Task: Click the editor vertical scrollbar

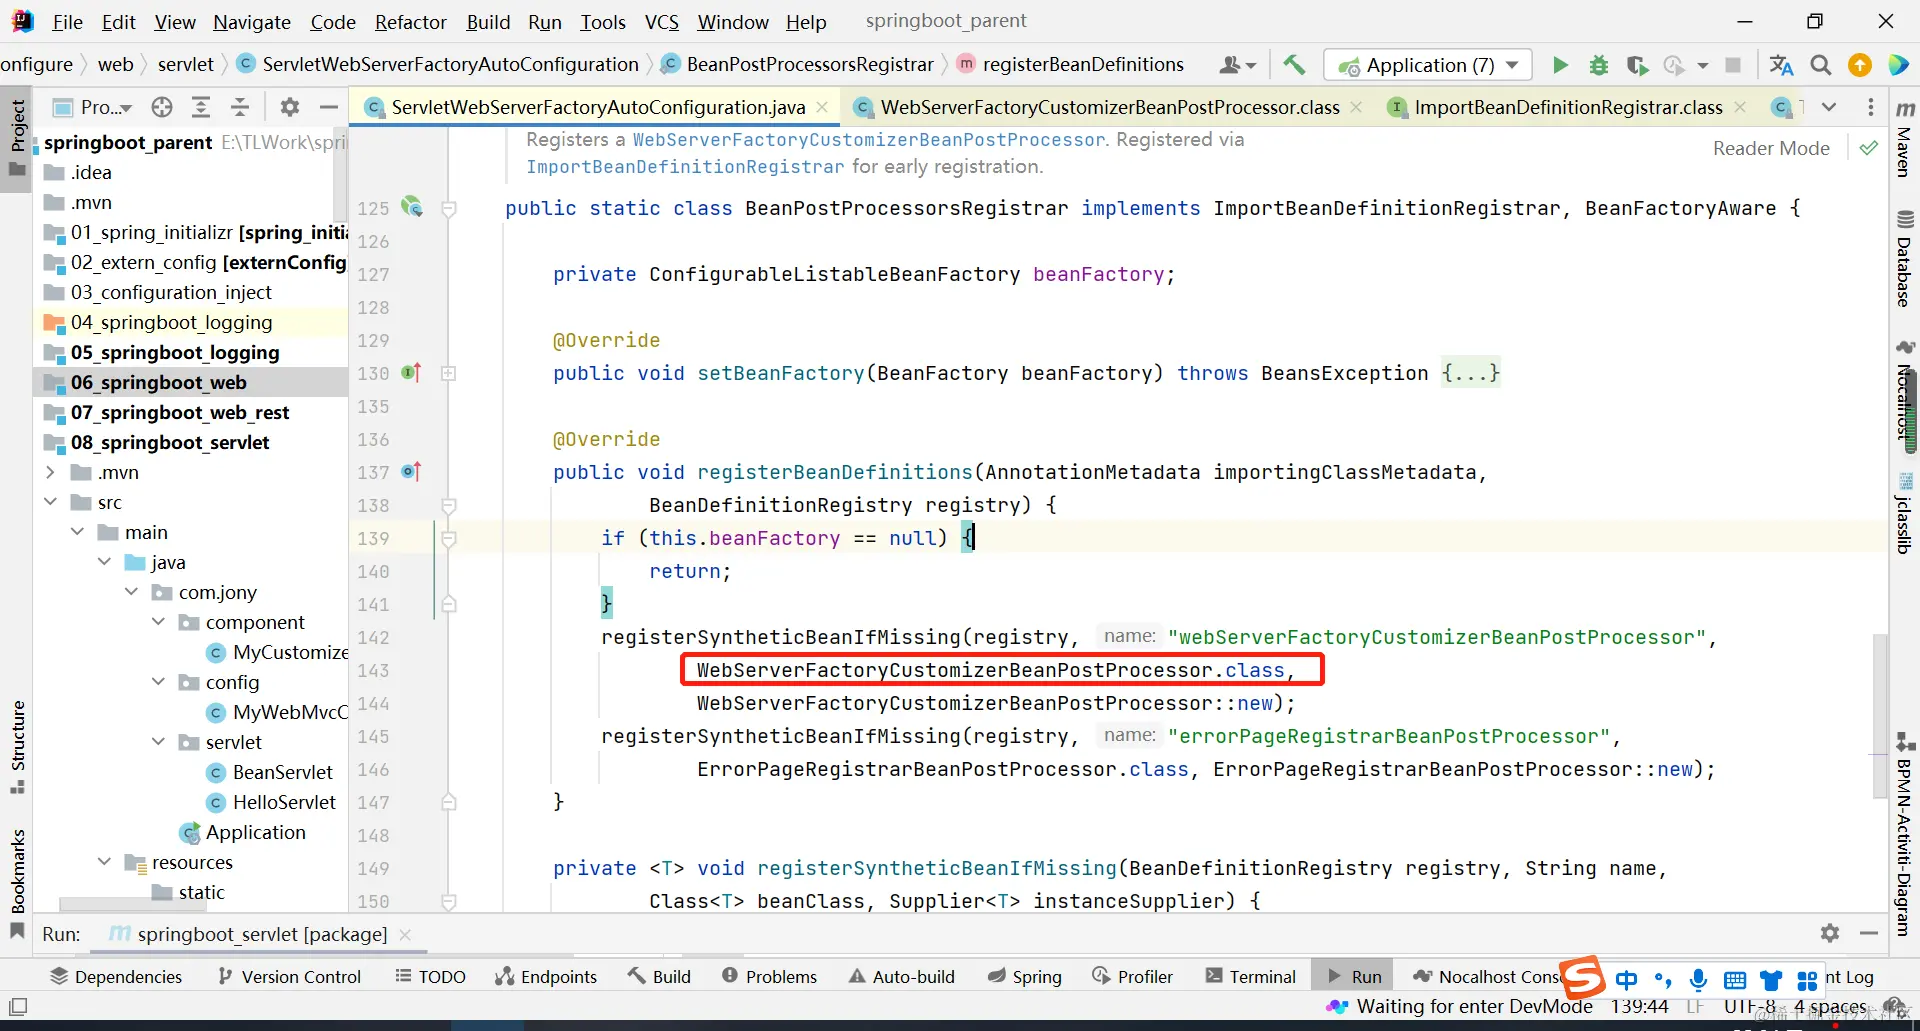Action: click(1880, 715)
